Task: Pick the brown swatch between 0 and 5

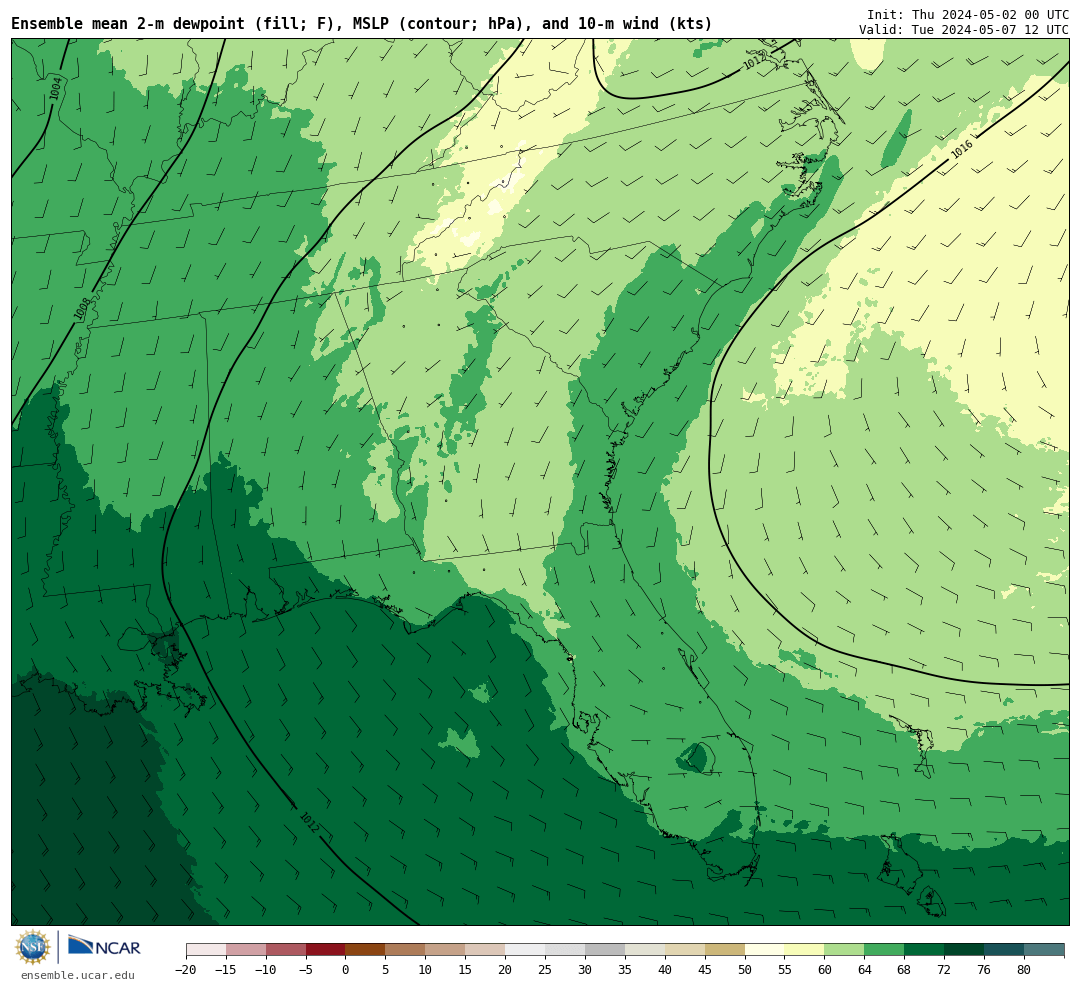Action: [x=365, y=950]
